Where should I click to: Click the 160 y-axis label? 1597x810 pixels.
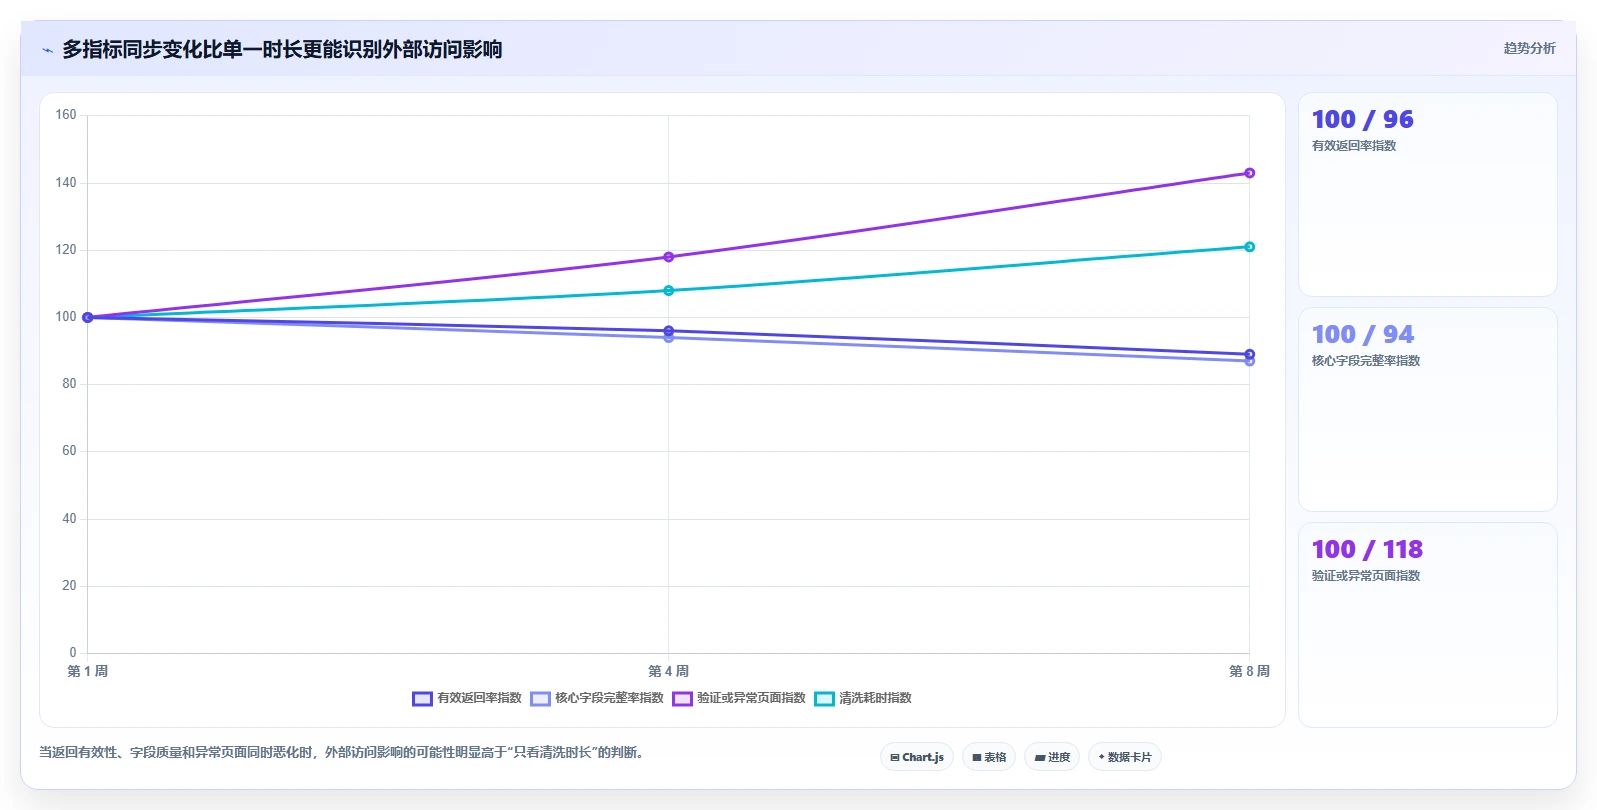pos(66,115)
